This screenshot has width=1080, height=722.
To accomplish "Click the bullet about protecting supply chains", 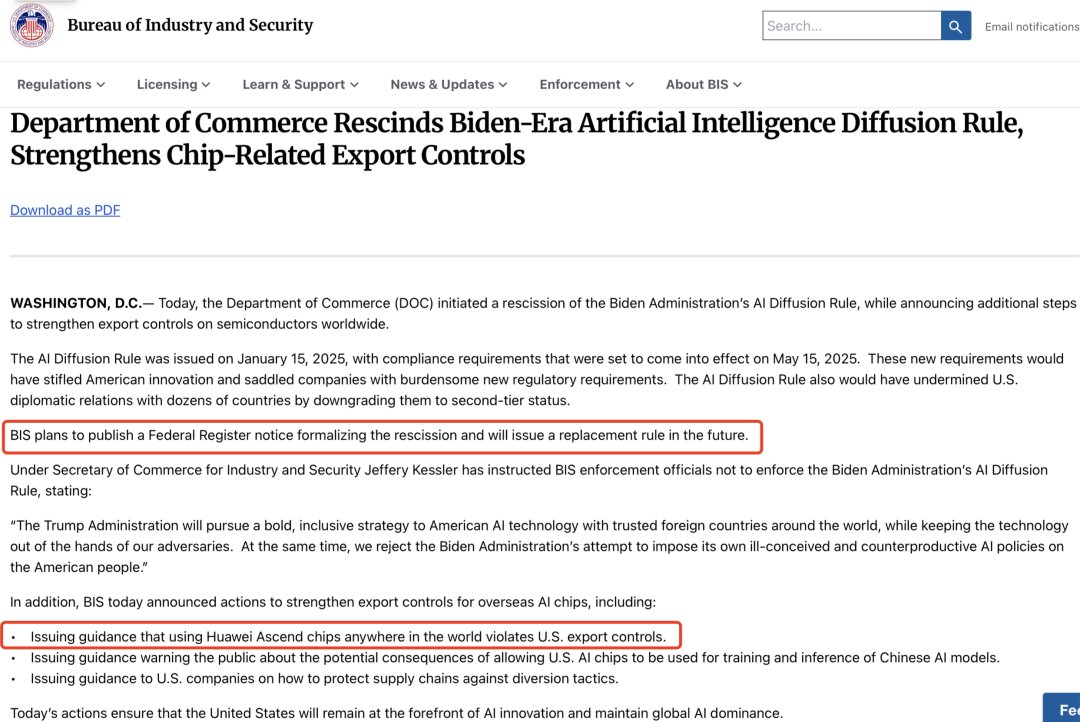I will [324, 679].
